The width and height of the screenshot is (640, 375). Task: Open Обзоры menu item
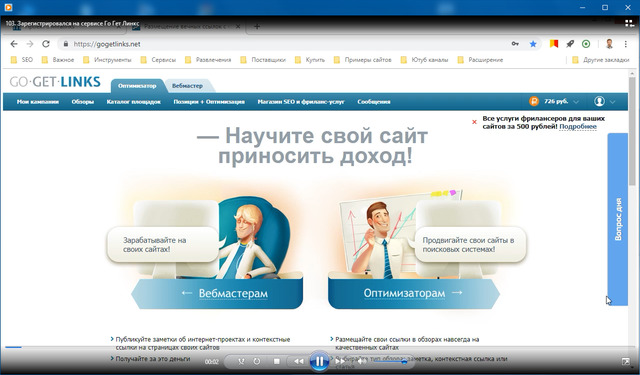coord(83,102)
